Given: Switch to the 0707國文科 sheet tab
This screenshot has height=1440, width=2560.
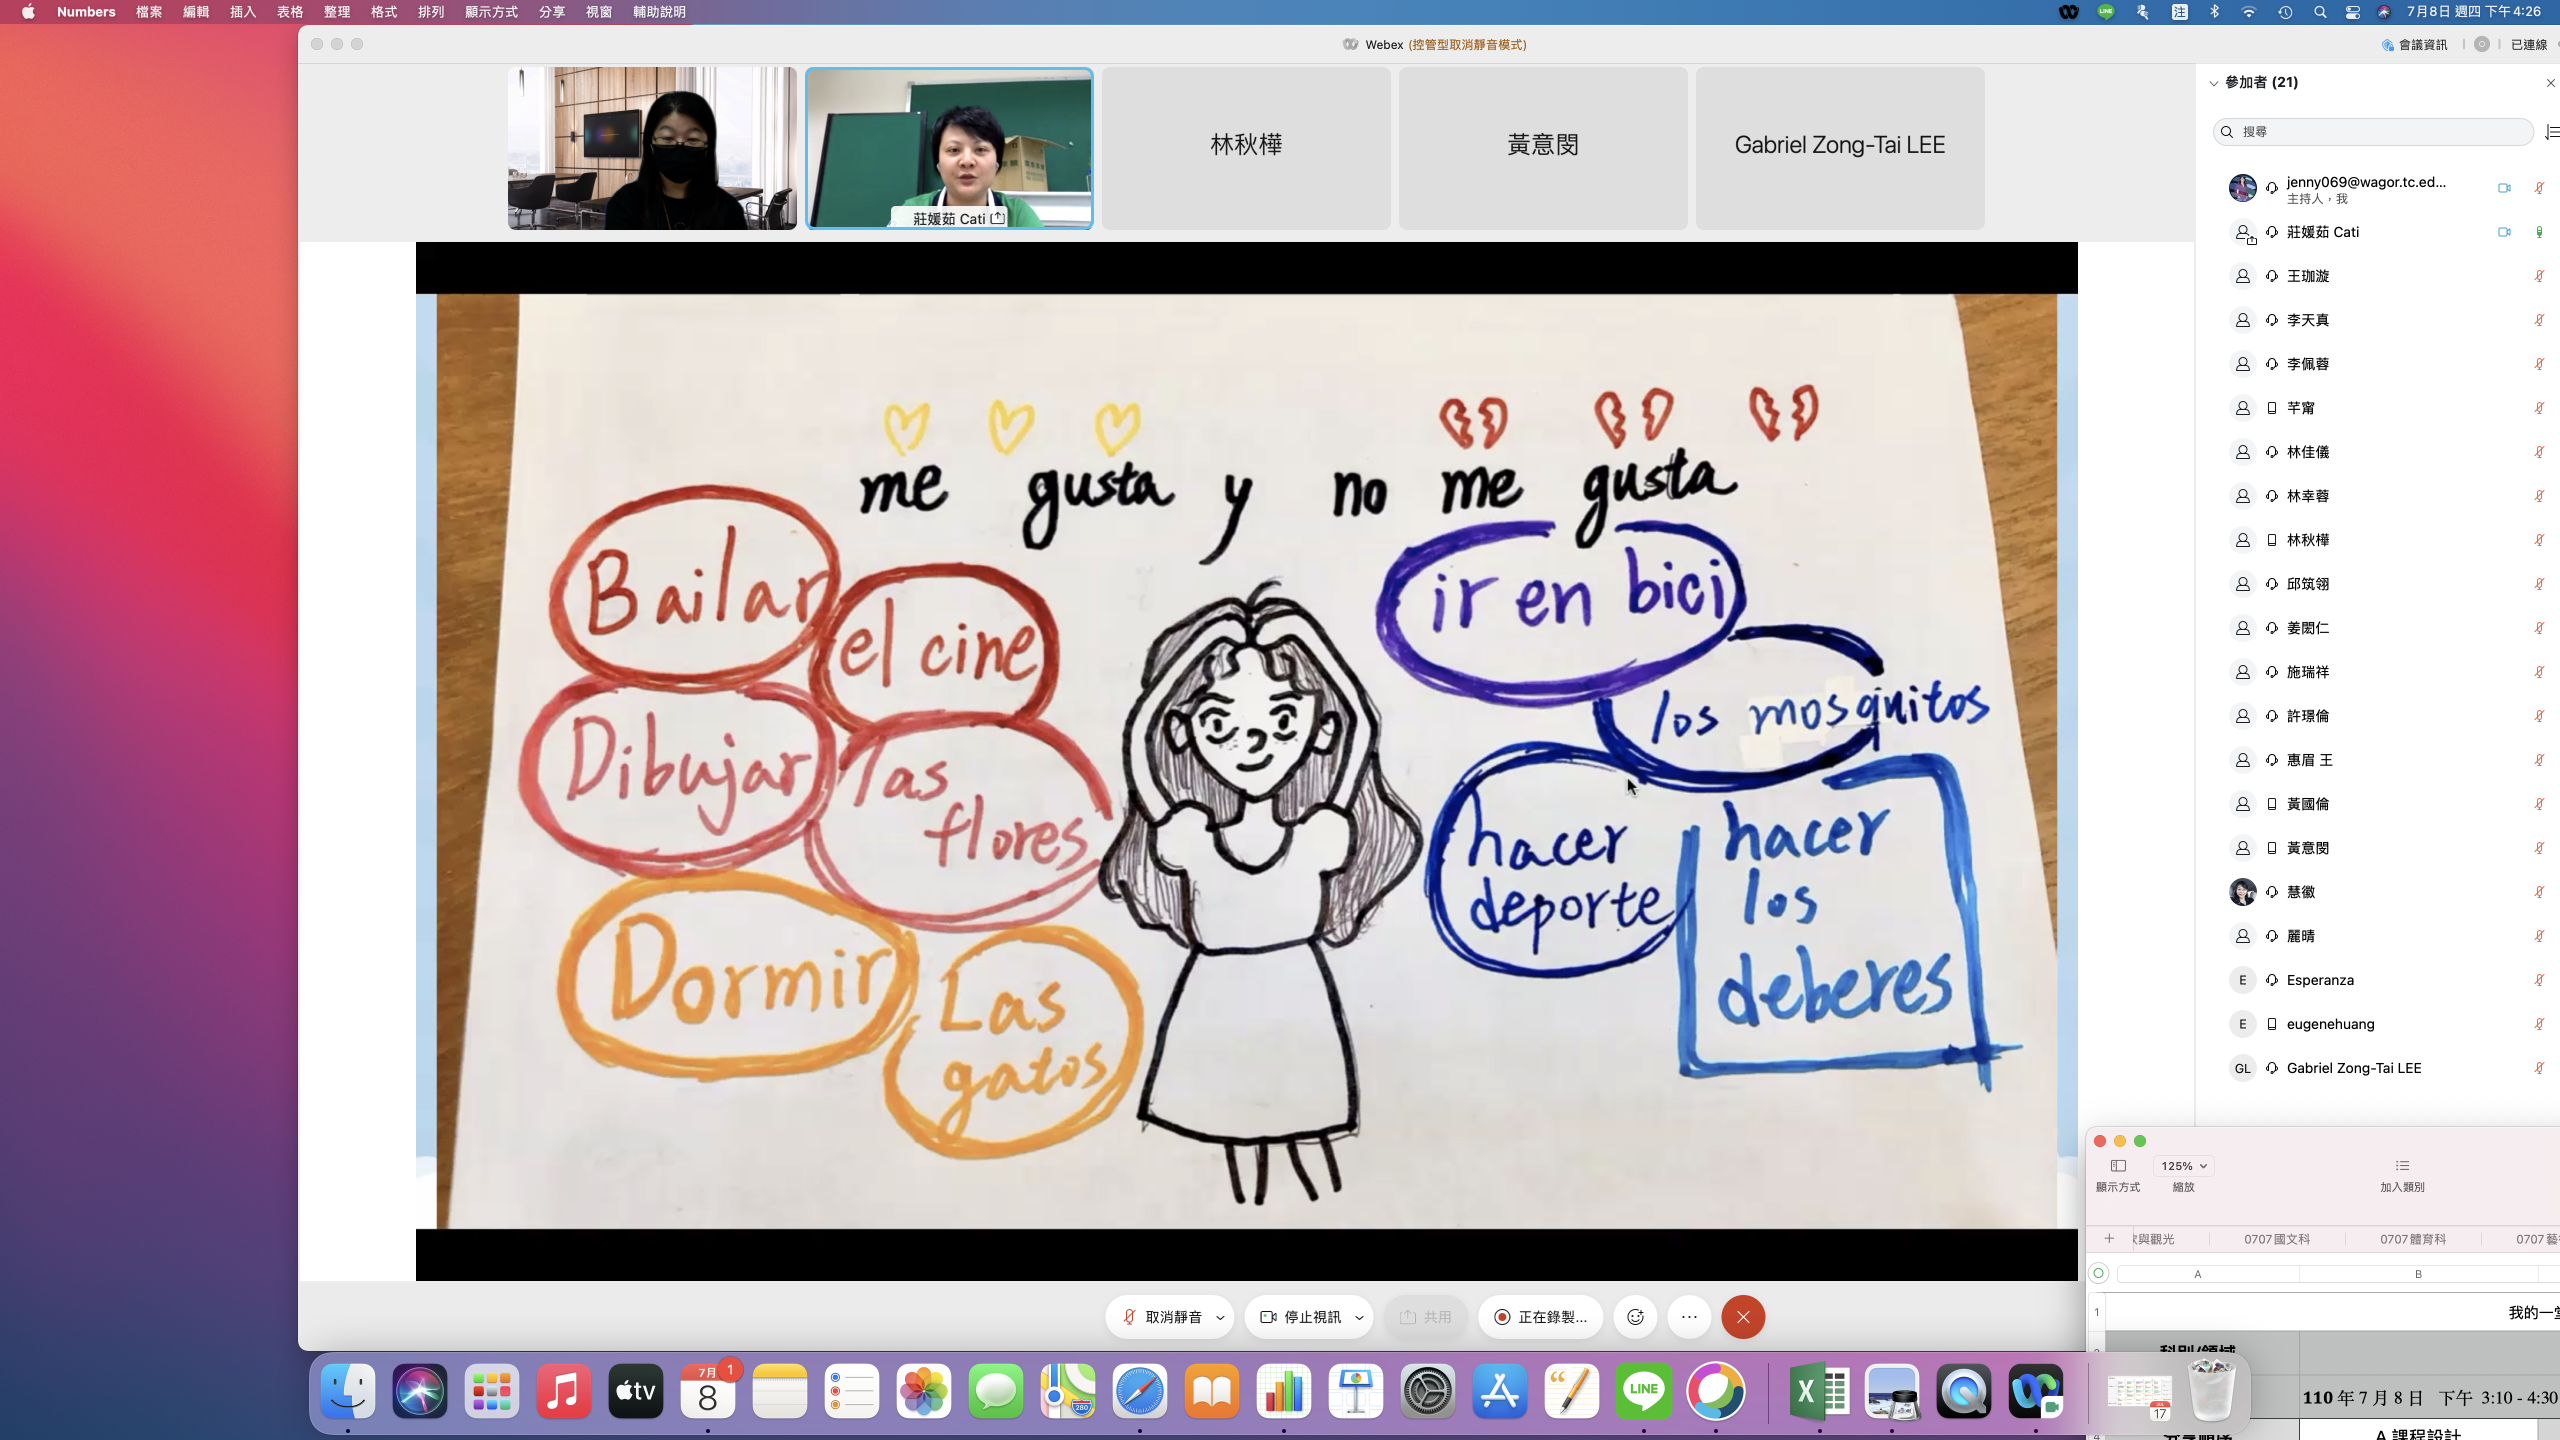Looking at the screenshot, I should pos(2276,1239).
